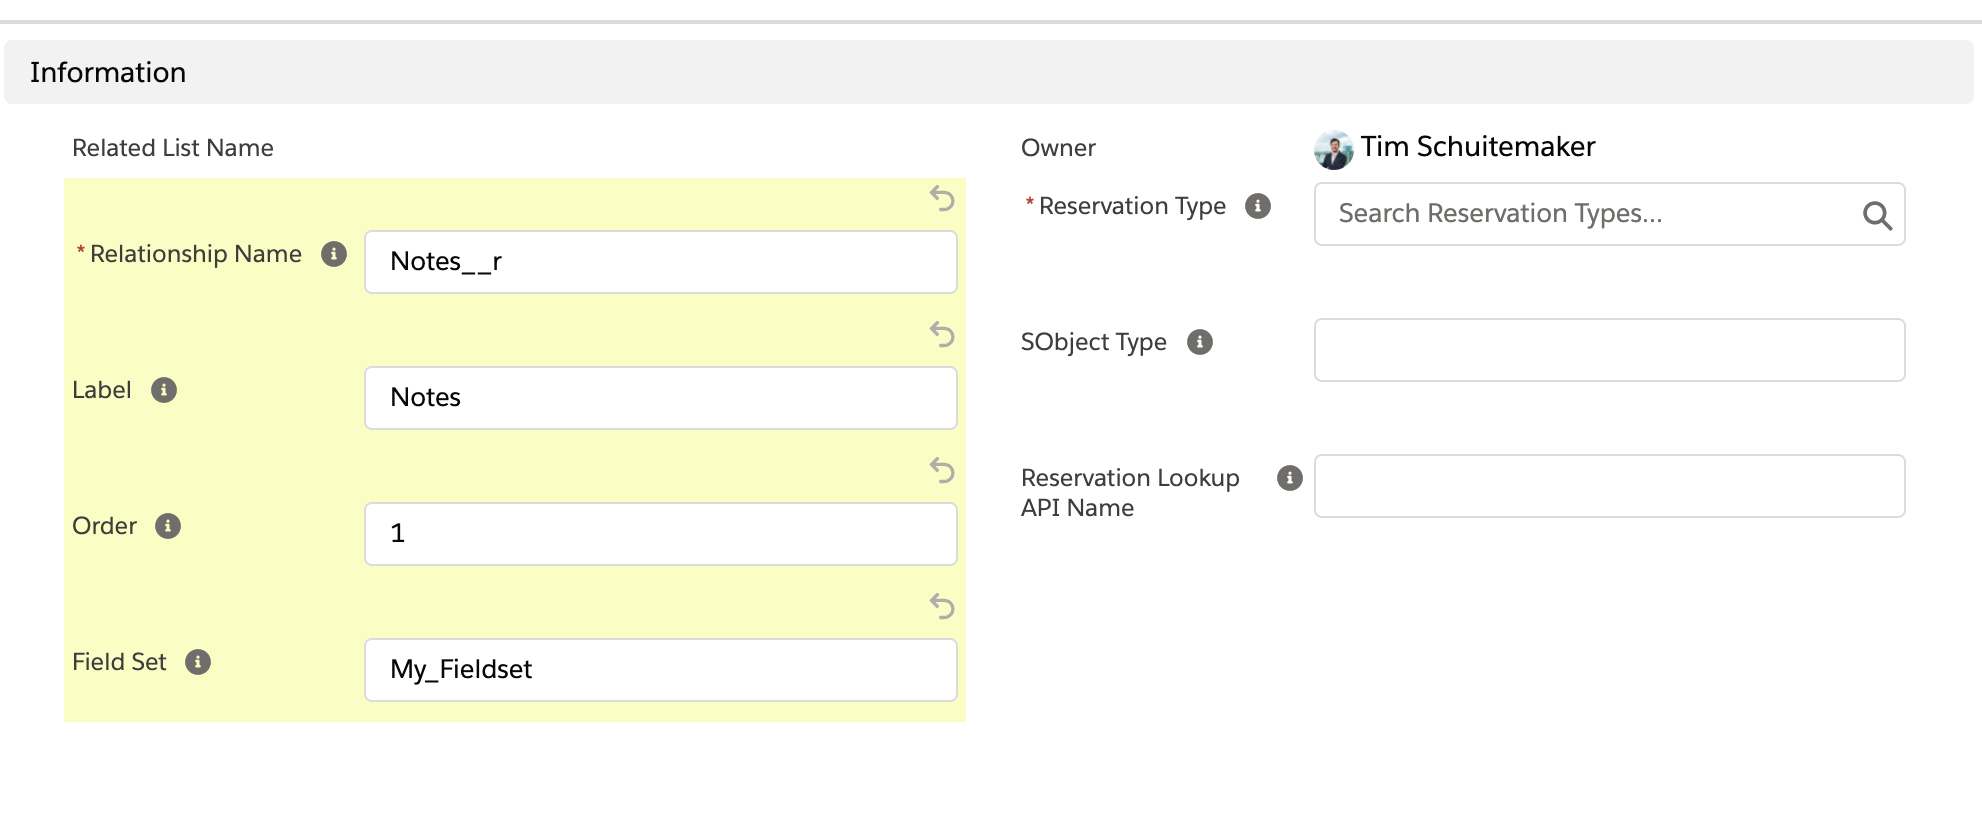Click undo icon above Field Set field
The height and width of the screenshot is (814, 1982).
(x=941, y=606)
